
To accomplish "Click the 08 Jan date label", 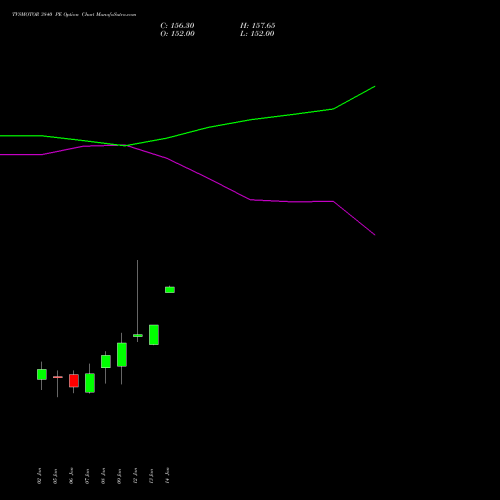I will [x=103, y=476].
